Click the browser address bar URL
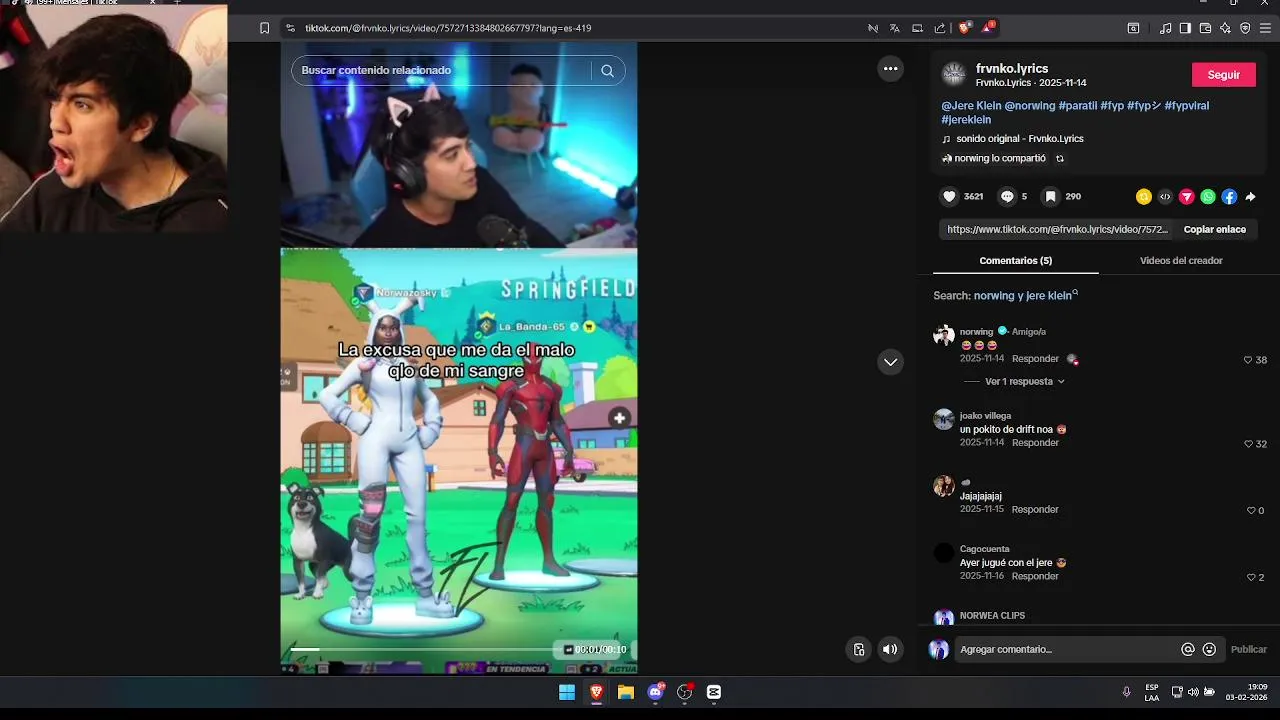 click(448, 28)
